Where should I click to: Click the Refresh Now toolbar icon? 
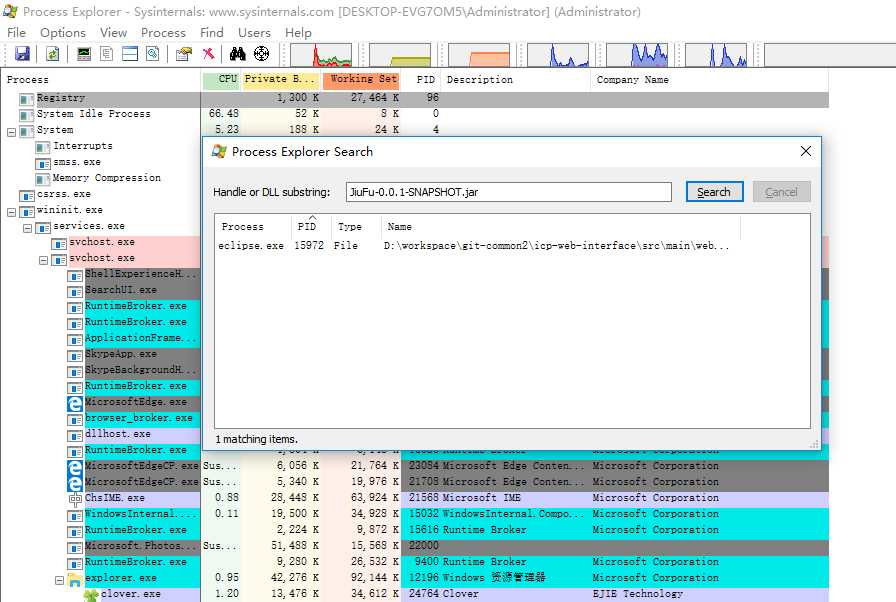click(52, 54)
